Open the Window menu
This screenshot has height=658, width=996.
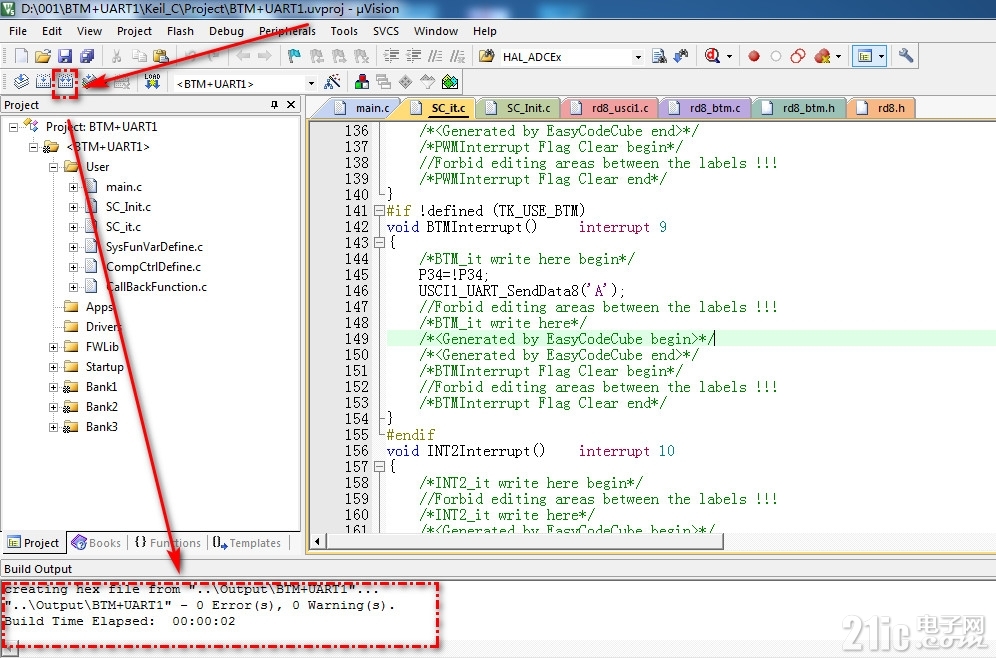436,31
